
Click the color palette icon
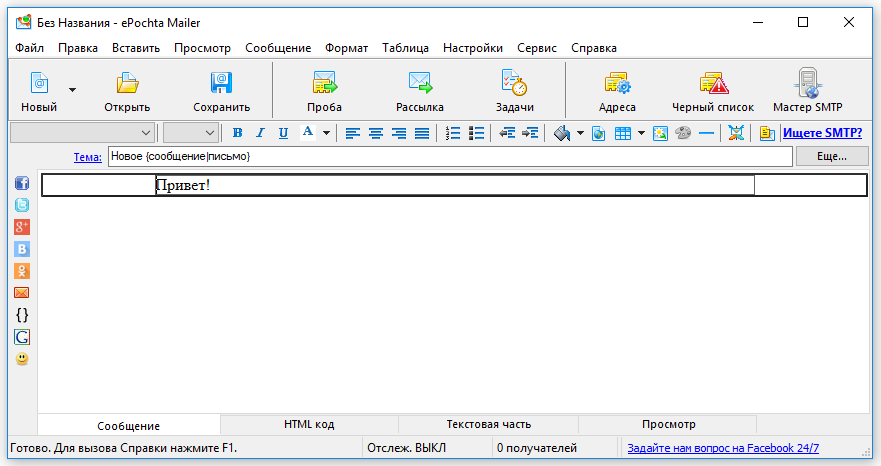[x=683, y=133]
